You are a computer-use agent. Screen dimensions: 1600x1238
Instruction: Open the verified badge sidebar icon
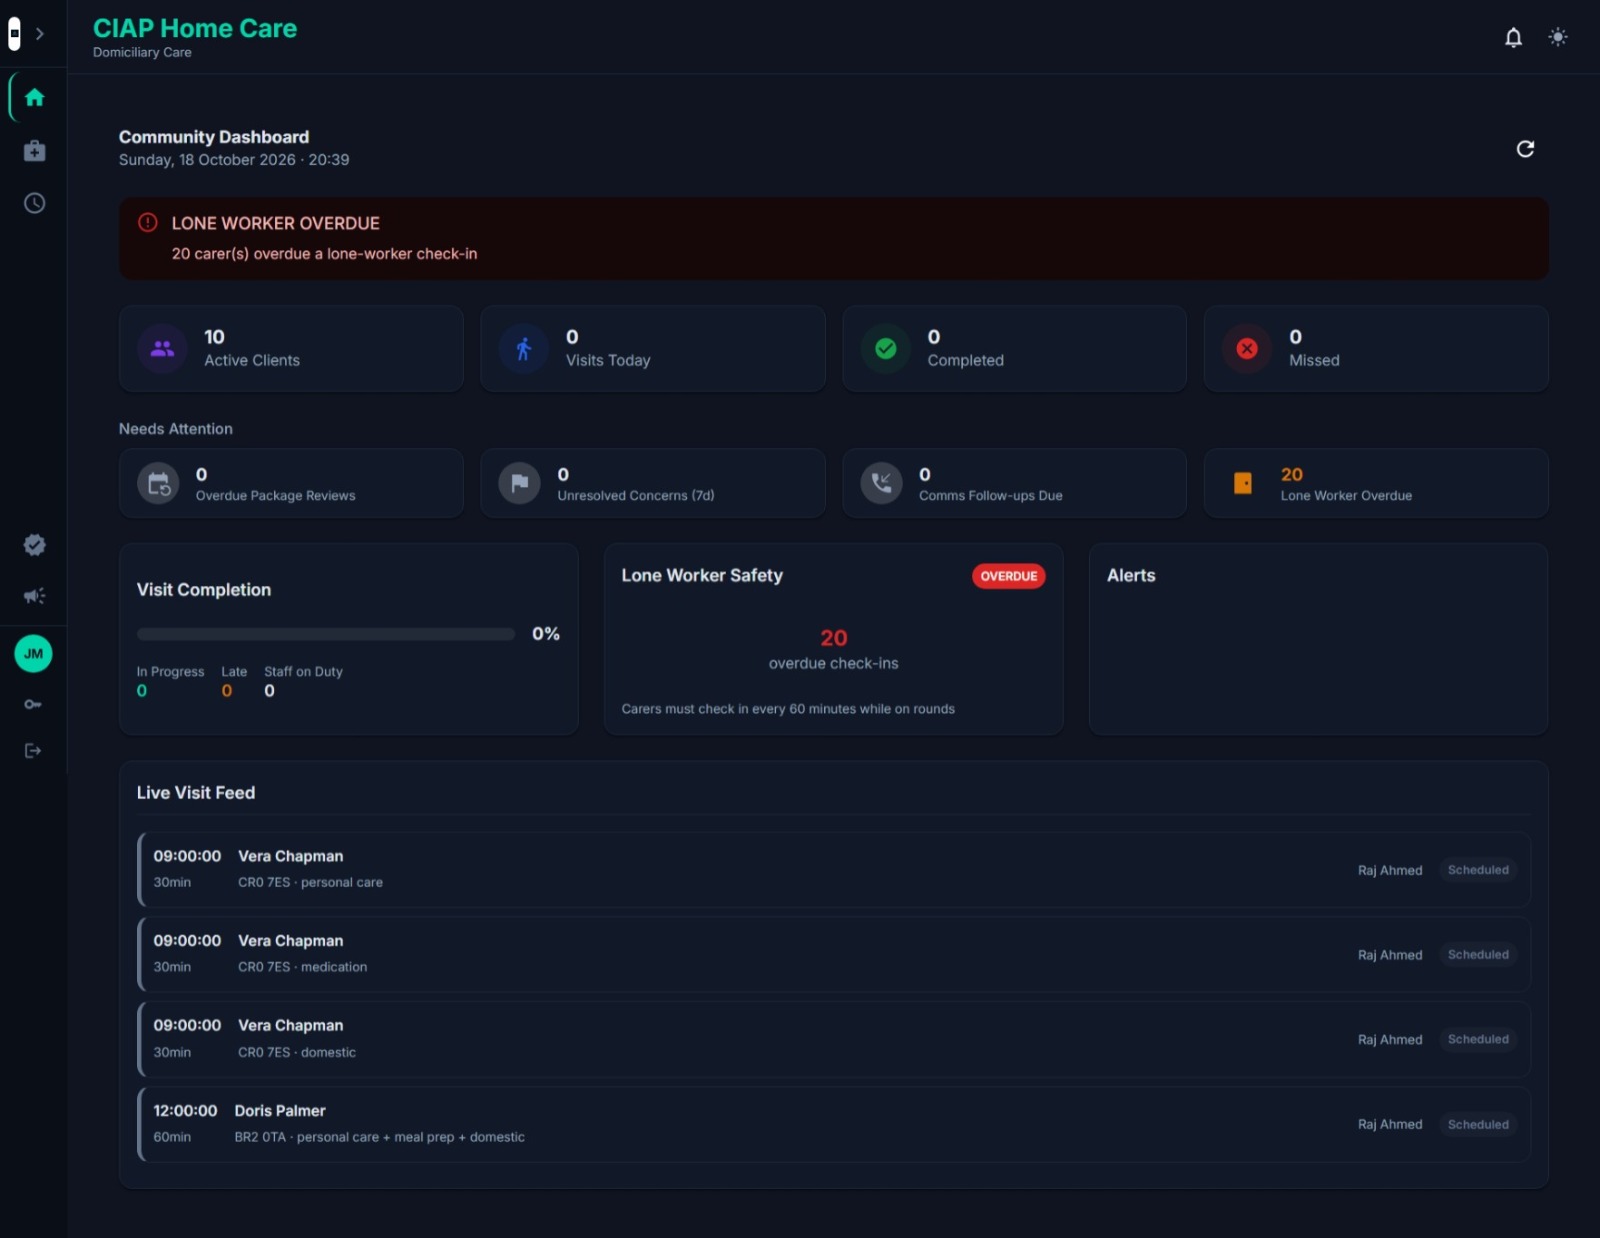tap(34, 545)
